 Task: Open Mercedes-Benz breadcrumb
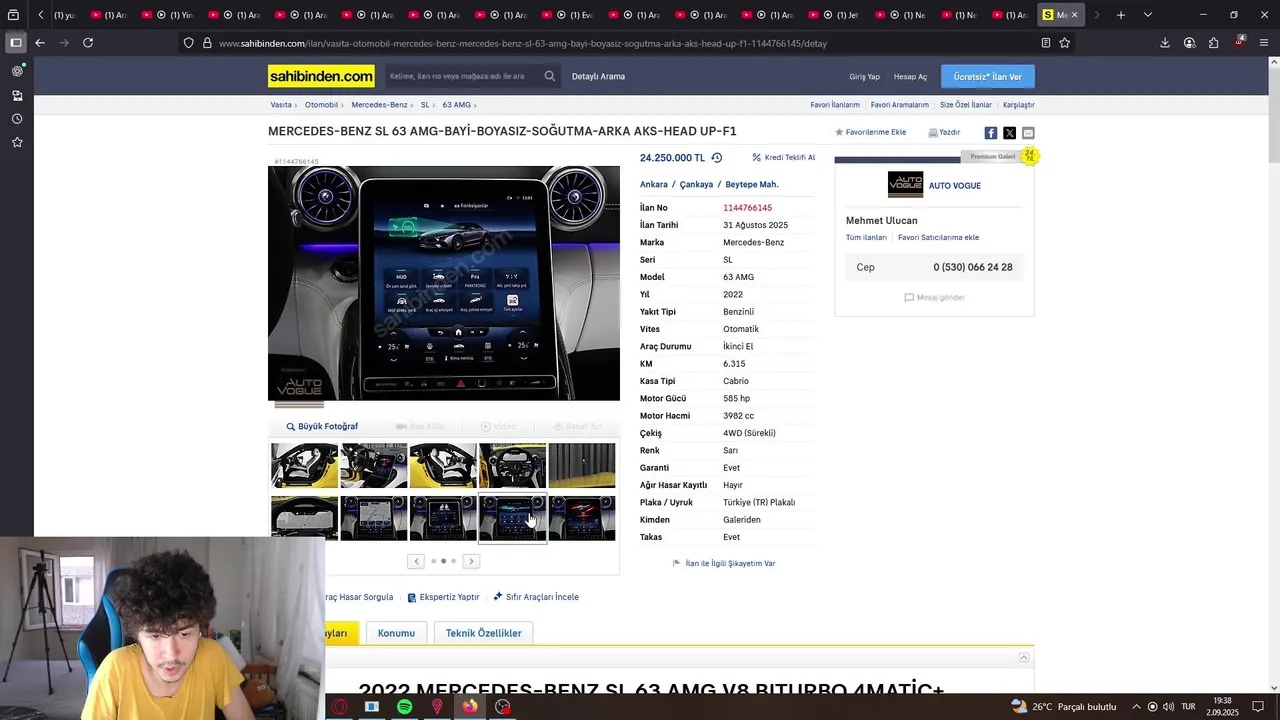point(379,105)
